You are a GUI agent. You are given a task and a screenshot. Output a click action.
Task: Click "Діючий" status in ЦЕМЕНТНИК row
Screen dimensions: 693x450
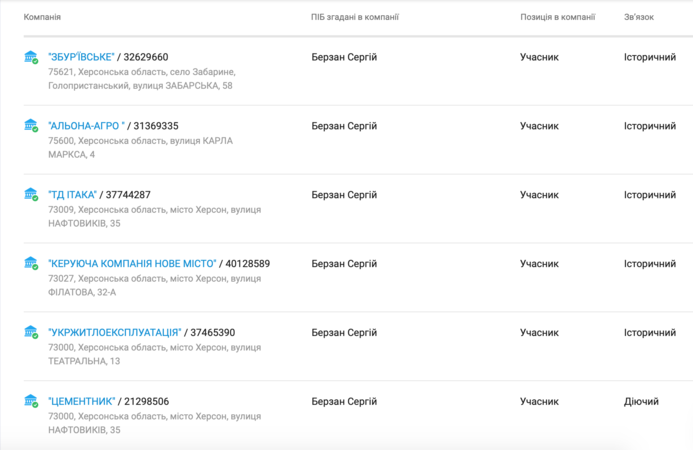[641, 401]
